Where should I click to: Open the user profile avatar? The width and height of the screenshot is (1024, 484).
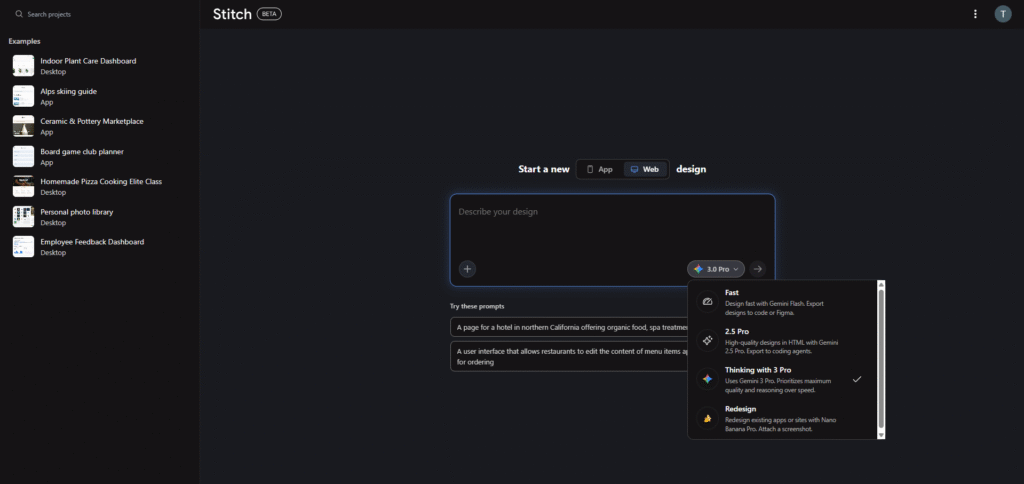1002,14
